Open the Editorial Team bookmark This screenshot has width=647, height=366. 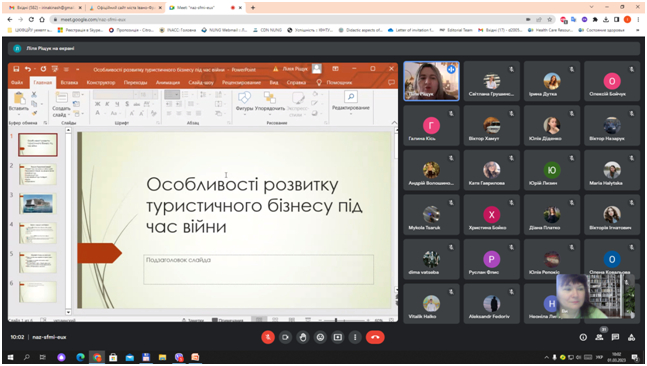click(x=456, y=30)
